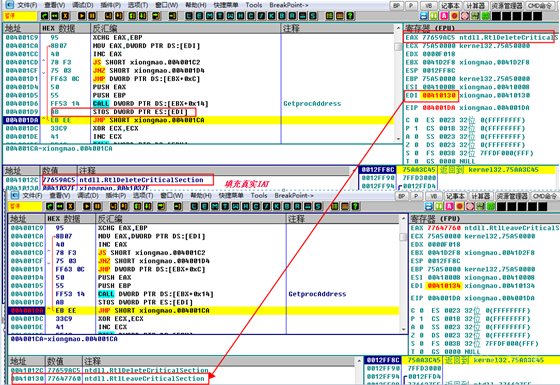Click Help question-mark icon in upper toolbar
The image size is (560, 385).
click(x=350, y=16)
